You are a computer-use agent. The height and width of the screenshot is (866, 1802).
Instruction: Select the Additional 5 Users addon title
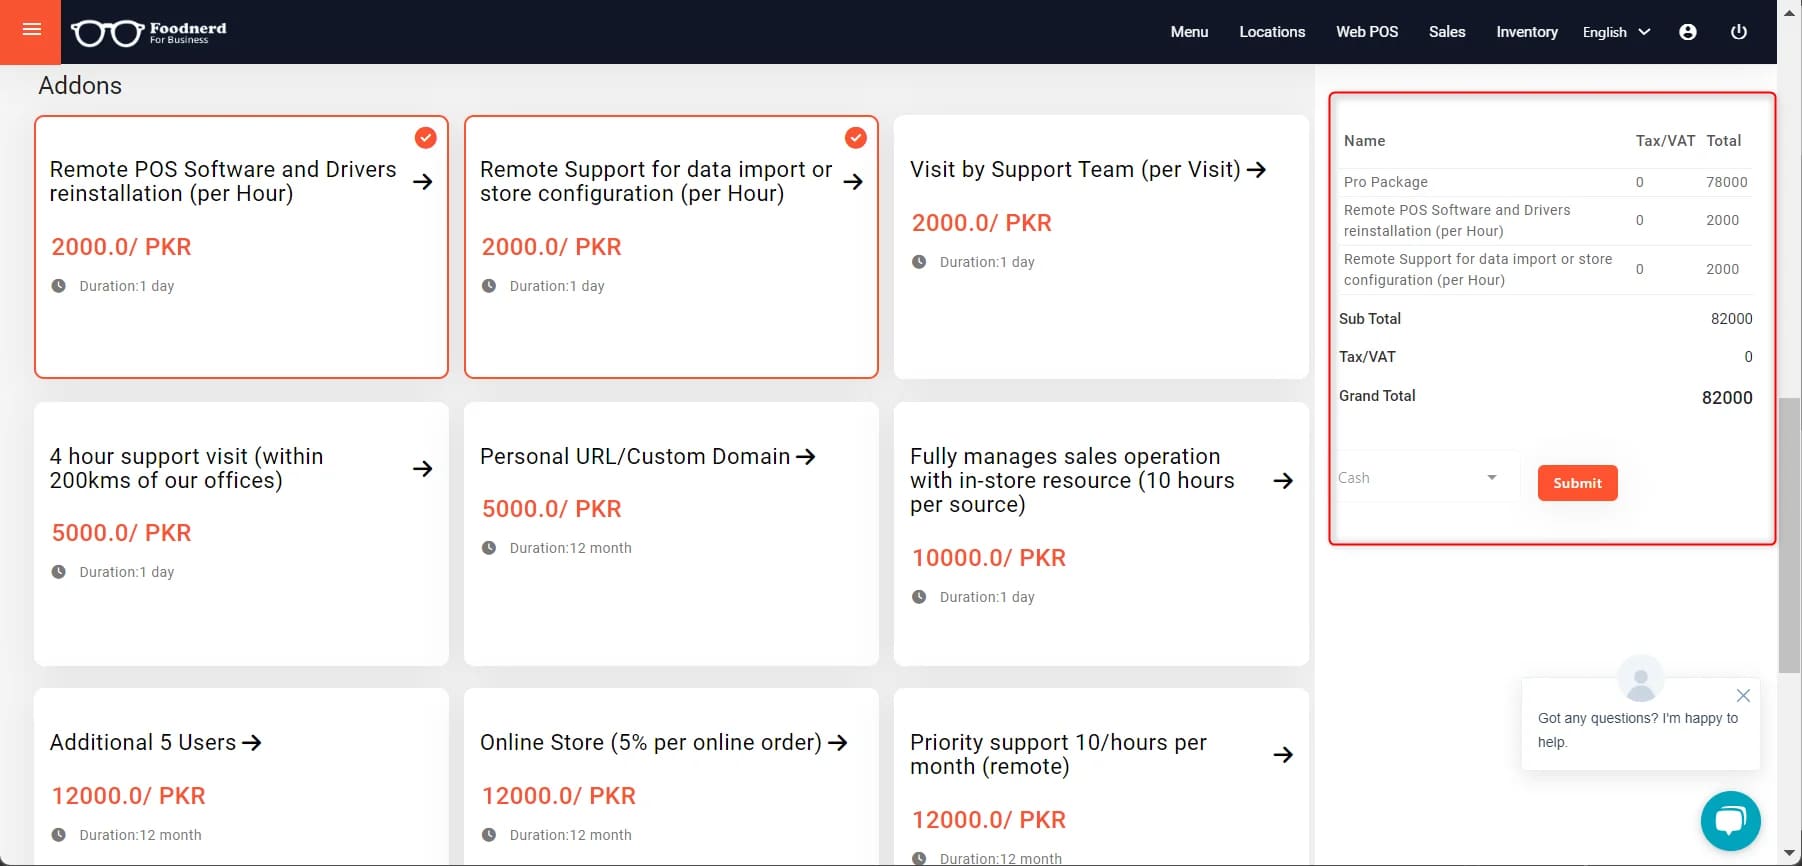click(x=143, y=743)
